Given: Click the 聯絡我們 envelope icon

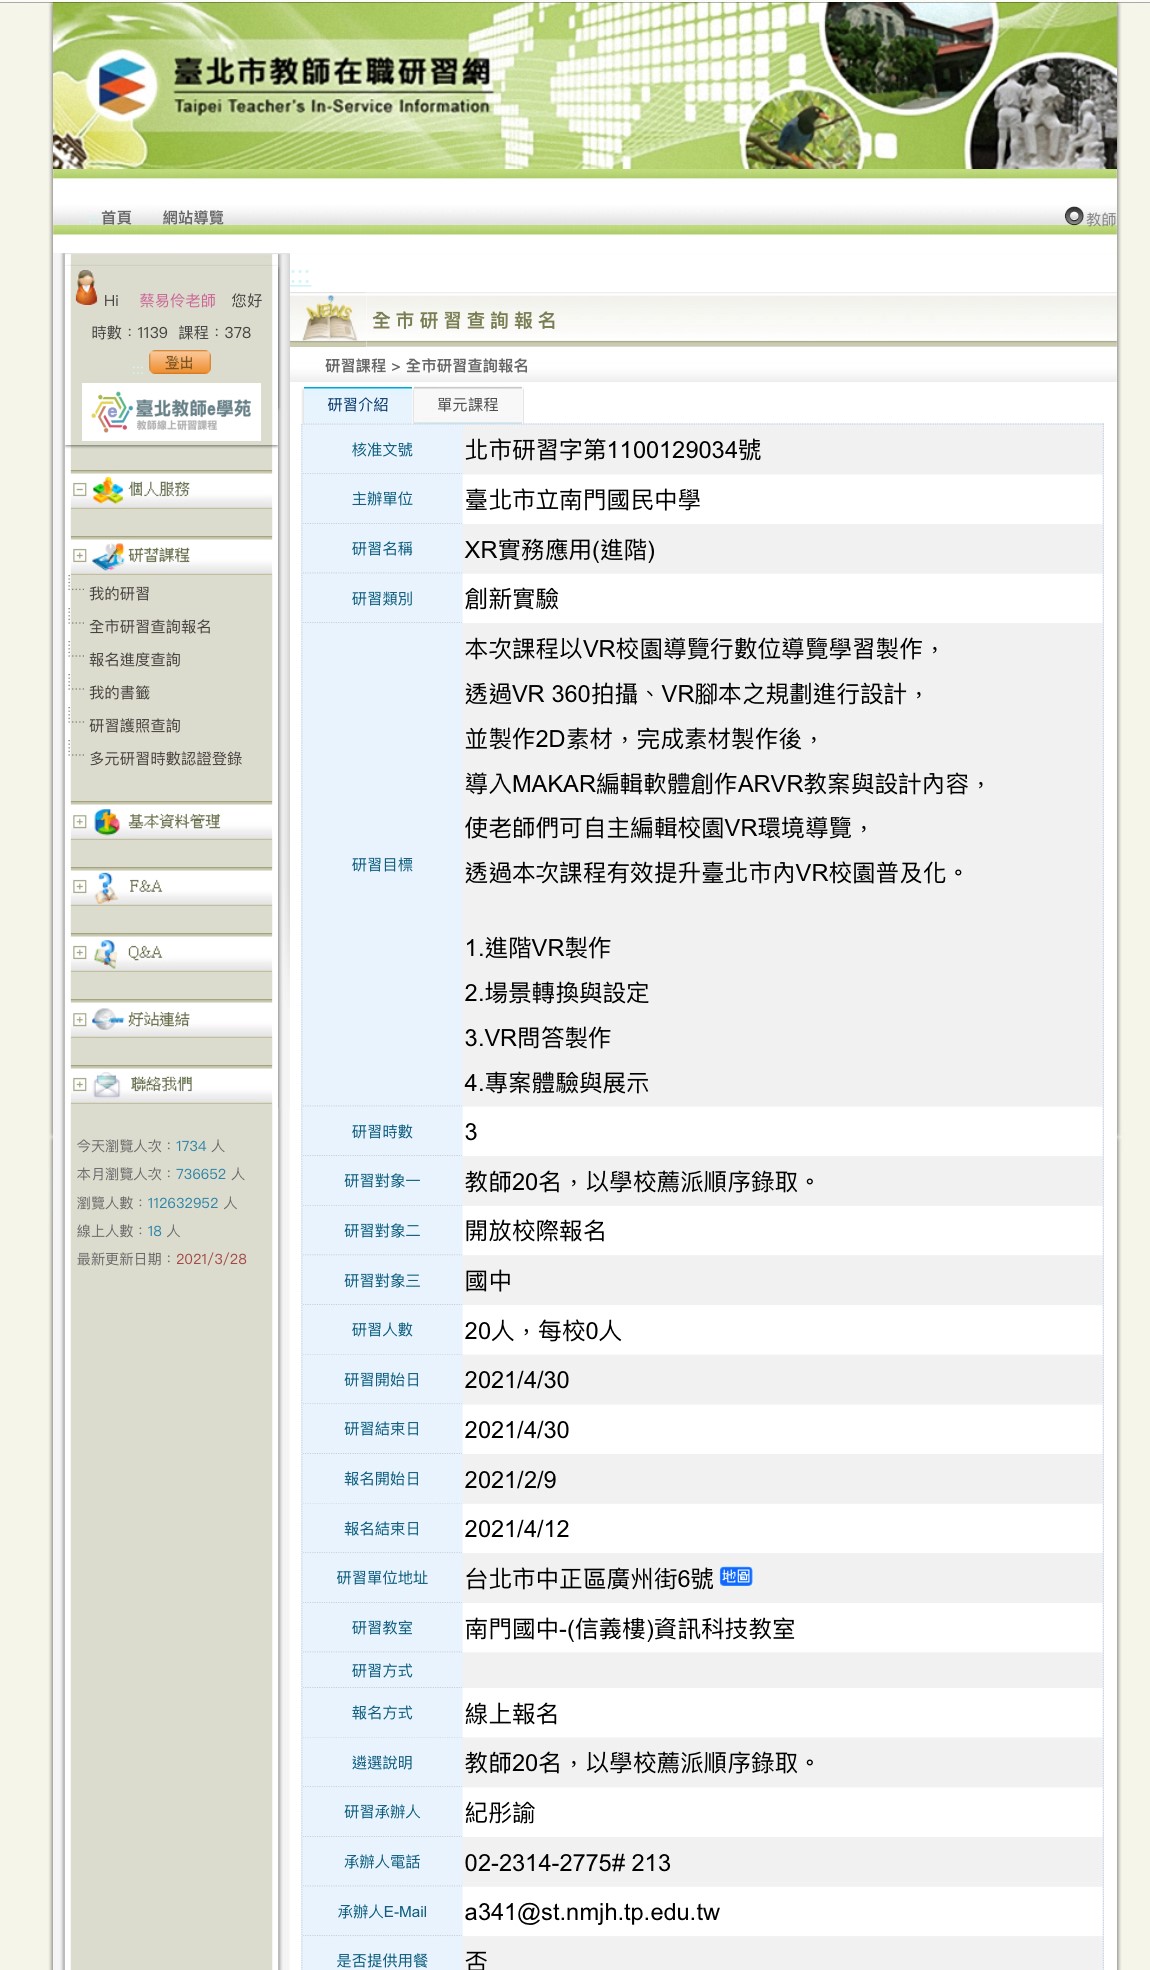Looking at the screenshot, I should click(107, 1085).
